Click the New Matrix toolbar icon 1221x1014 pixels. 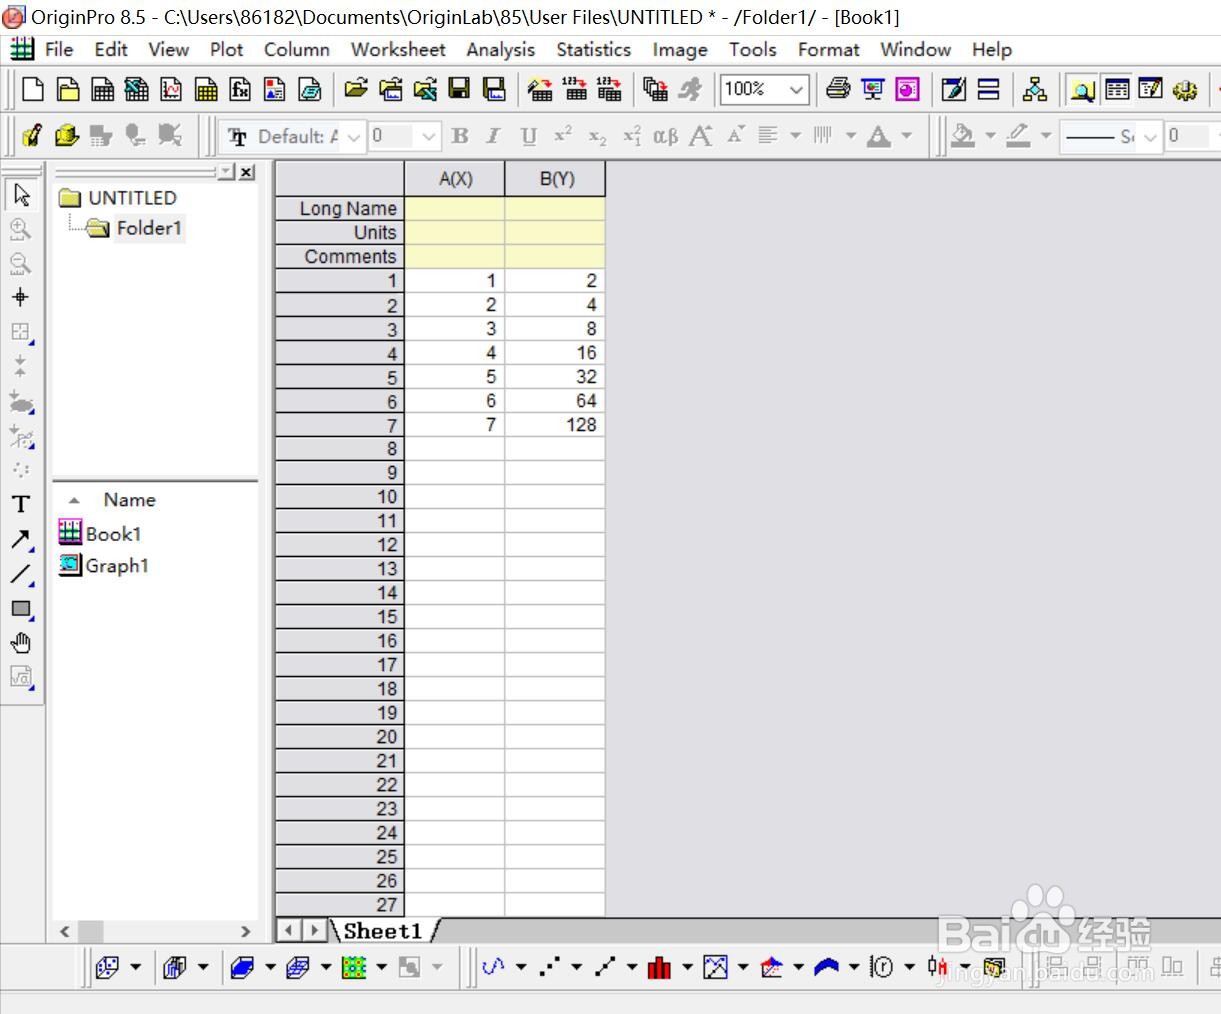point(206,89)
